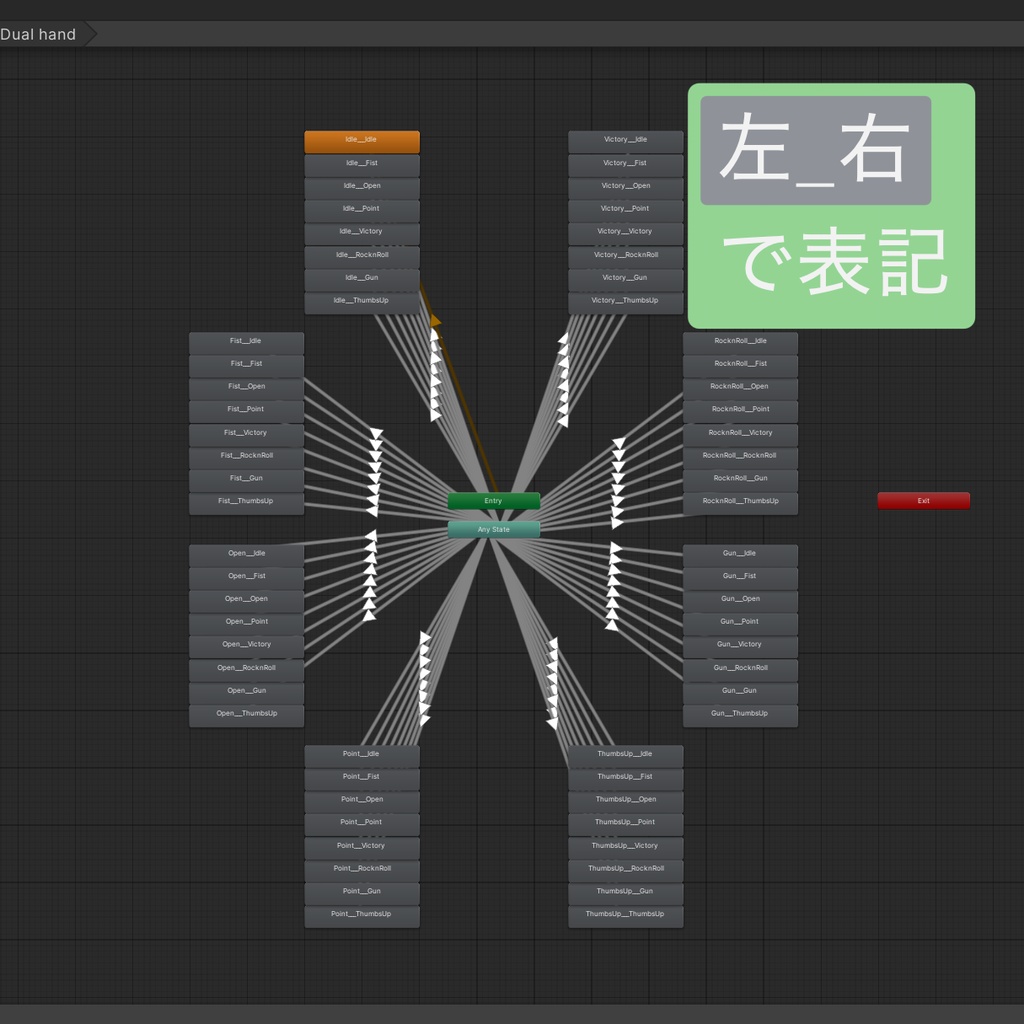Select the Any State node
This screenshot has height=1024, width=1024.
click(494, 530)
